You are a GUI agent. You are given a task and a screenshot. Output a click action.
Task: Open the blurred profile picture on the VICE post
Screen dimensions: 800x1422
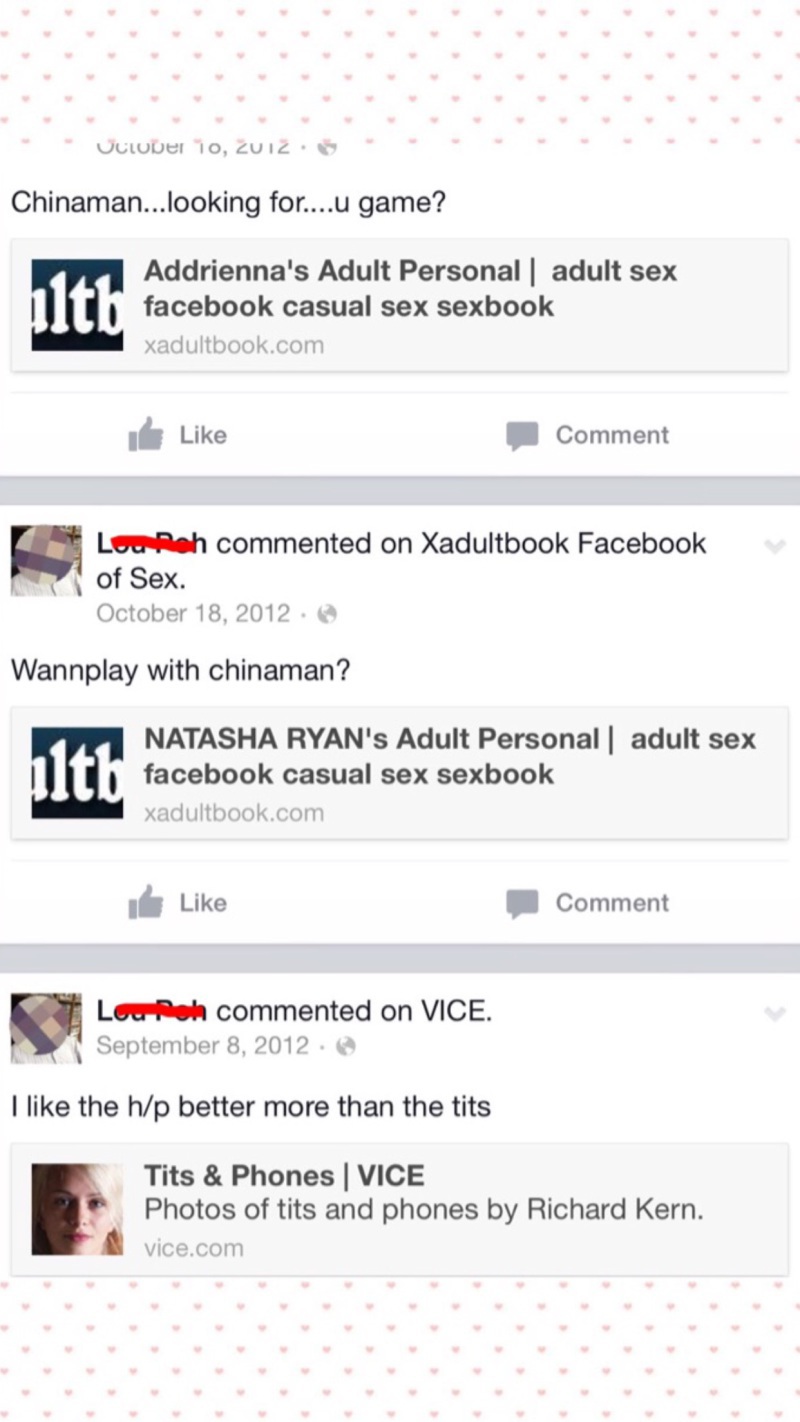pyautogui.click(x=46, y=1029)
